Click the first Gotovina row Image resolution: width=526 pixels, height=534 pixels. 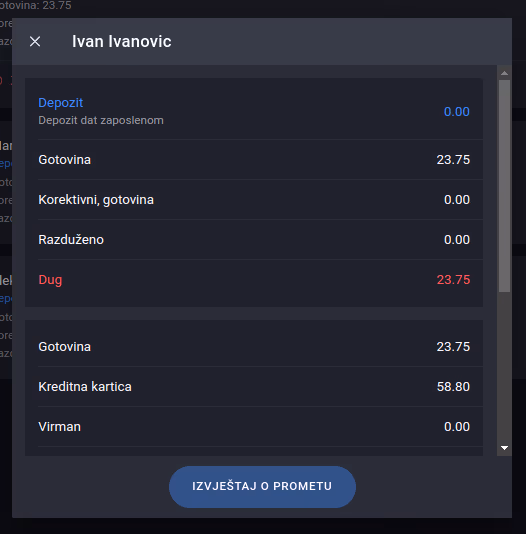tap(254, 160)
